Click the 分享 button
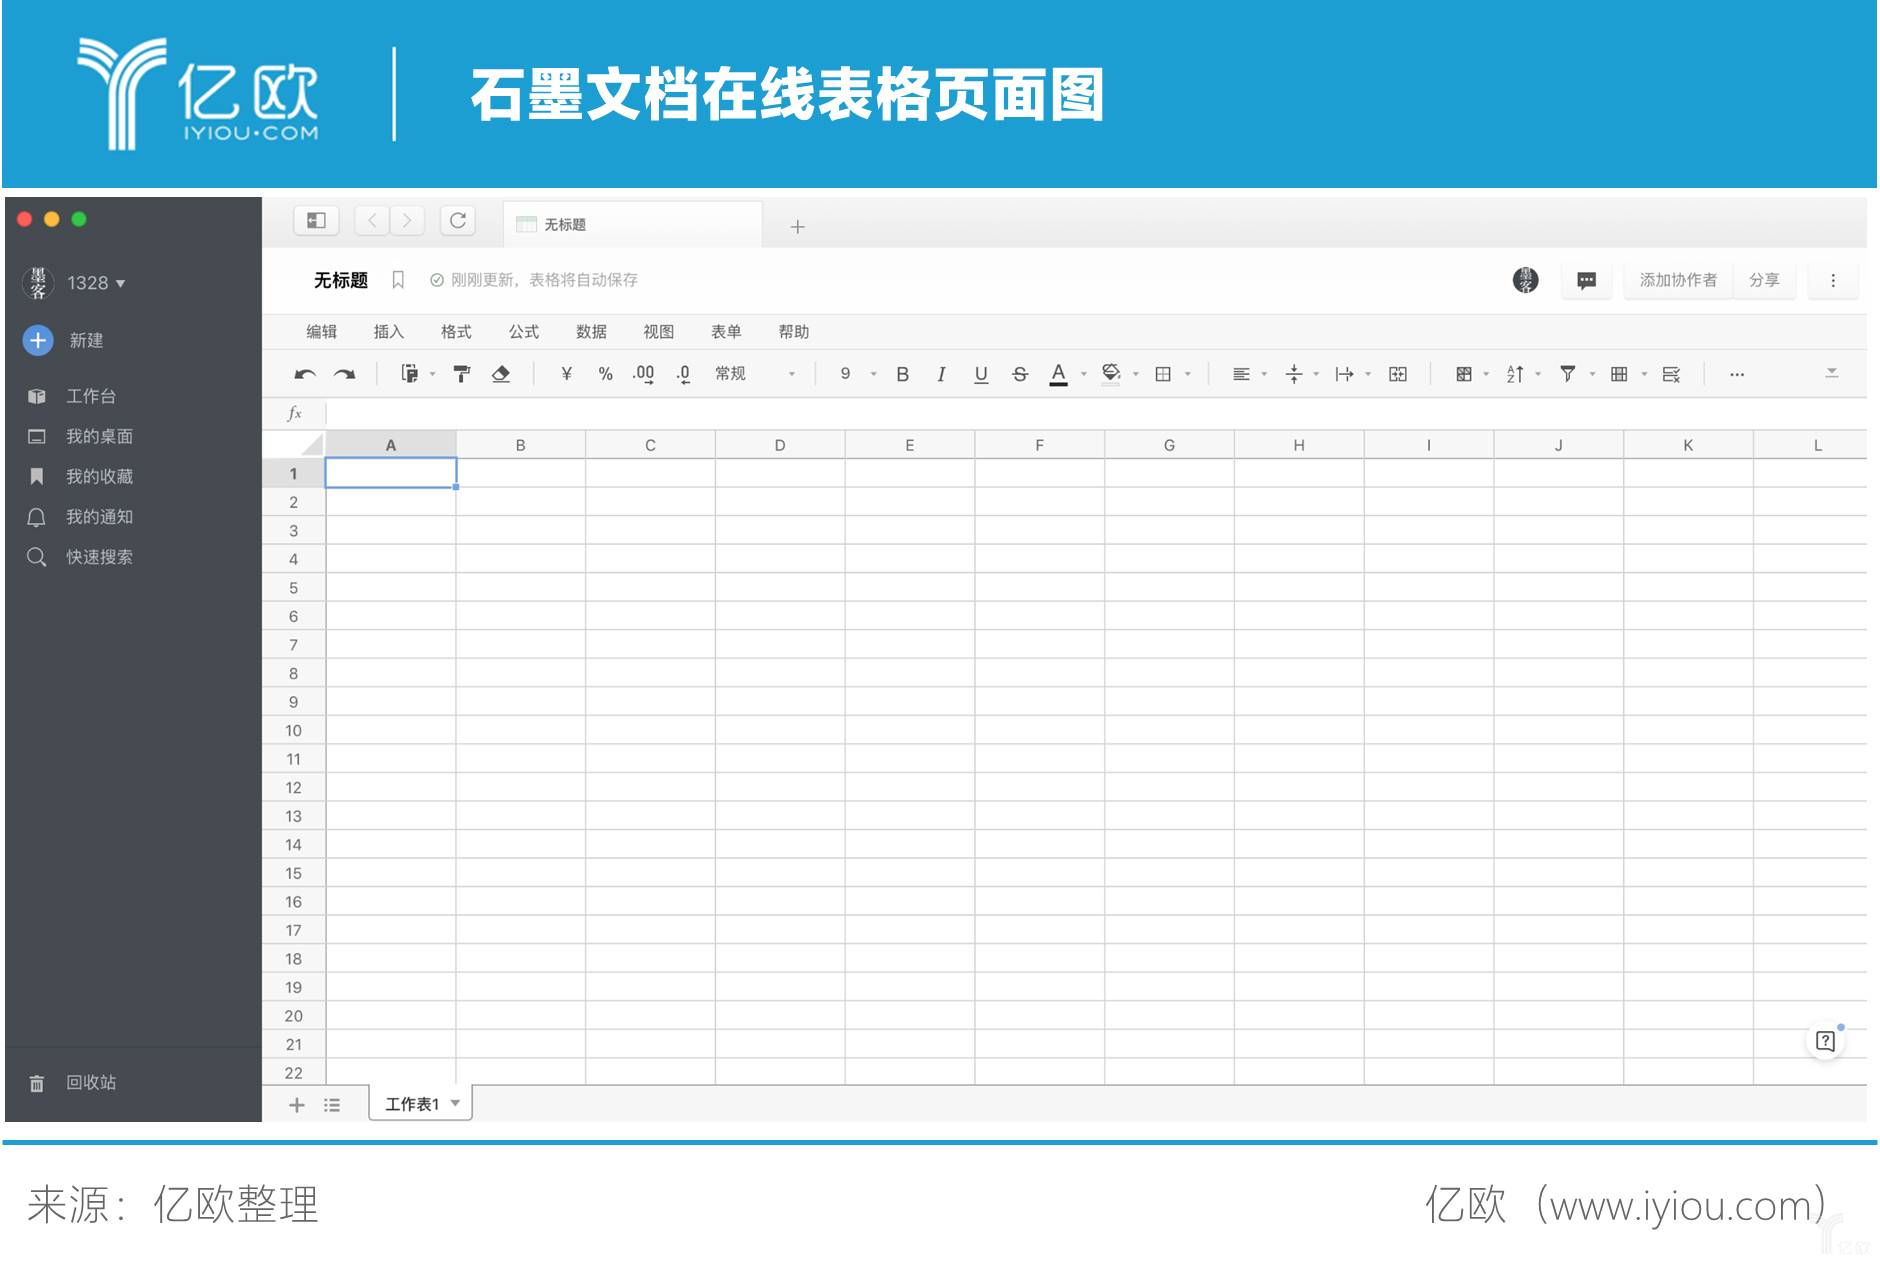The width and height of the screenshot is (1880, 1264). pyautogui.click(x=1764, y=280)
